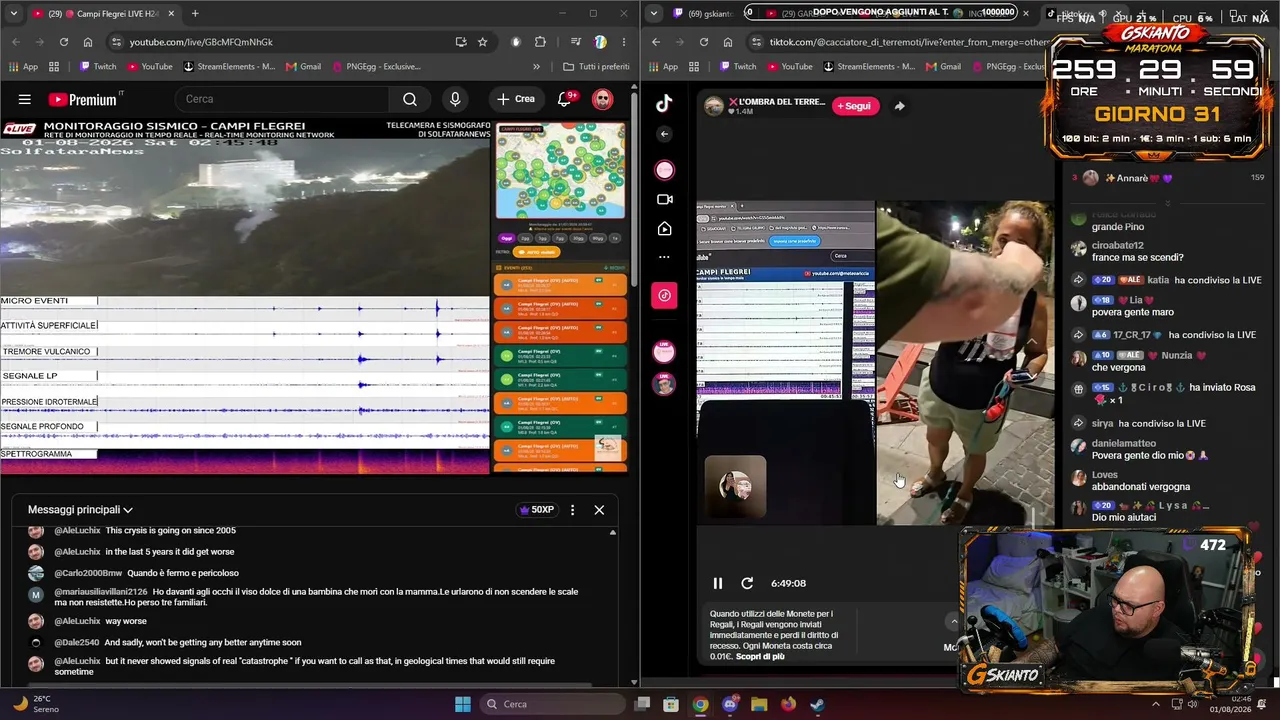Go back in the TikTok browser window
1280x720 pixels.
pyautogui.click(x=656, y=42)
